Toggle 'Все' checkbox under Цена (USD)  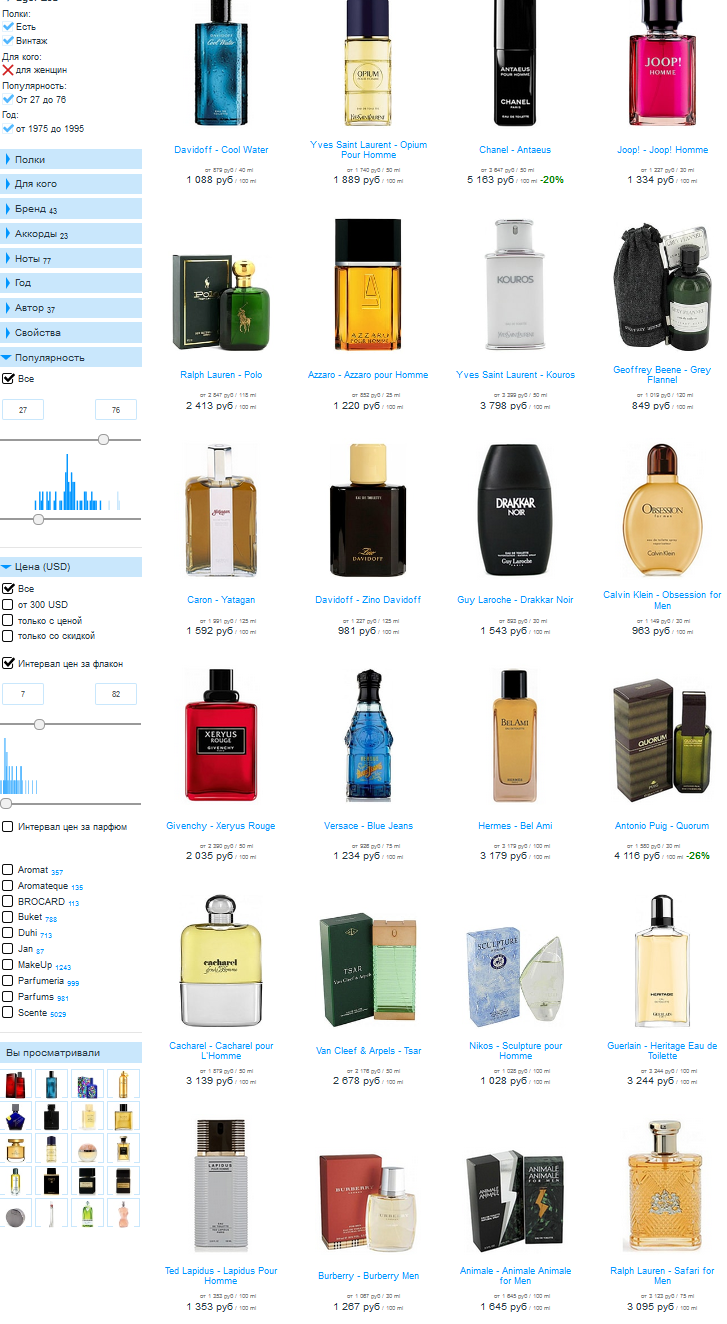[8, 589]
